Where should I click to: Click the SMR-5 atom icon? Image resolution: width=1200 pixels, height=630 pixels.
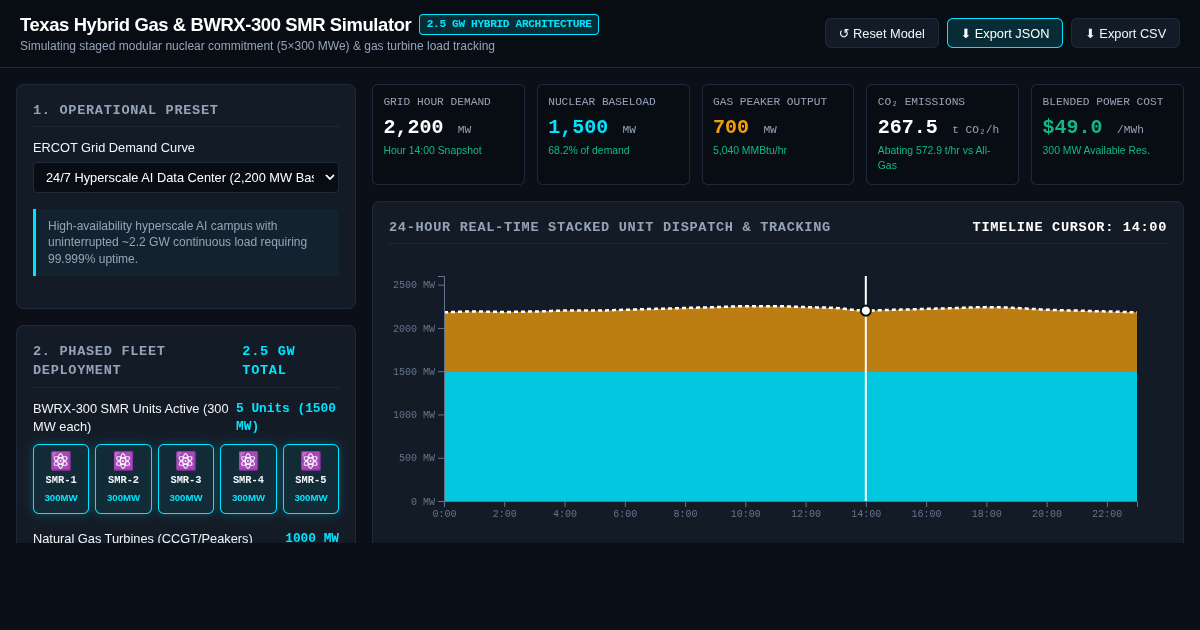pos(311,461)
